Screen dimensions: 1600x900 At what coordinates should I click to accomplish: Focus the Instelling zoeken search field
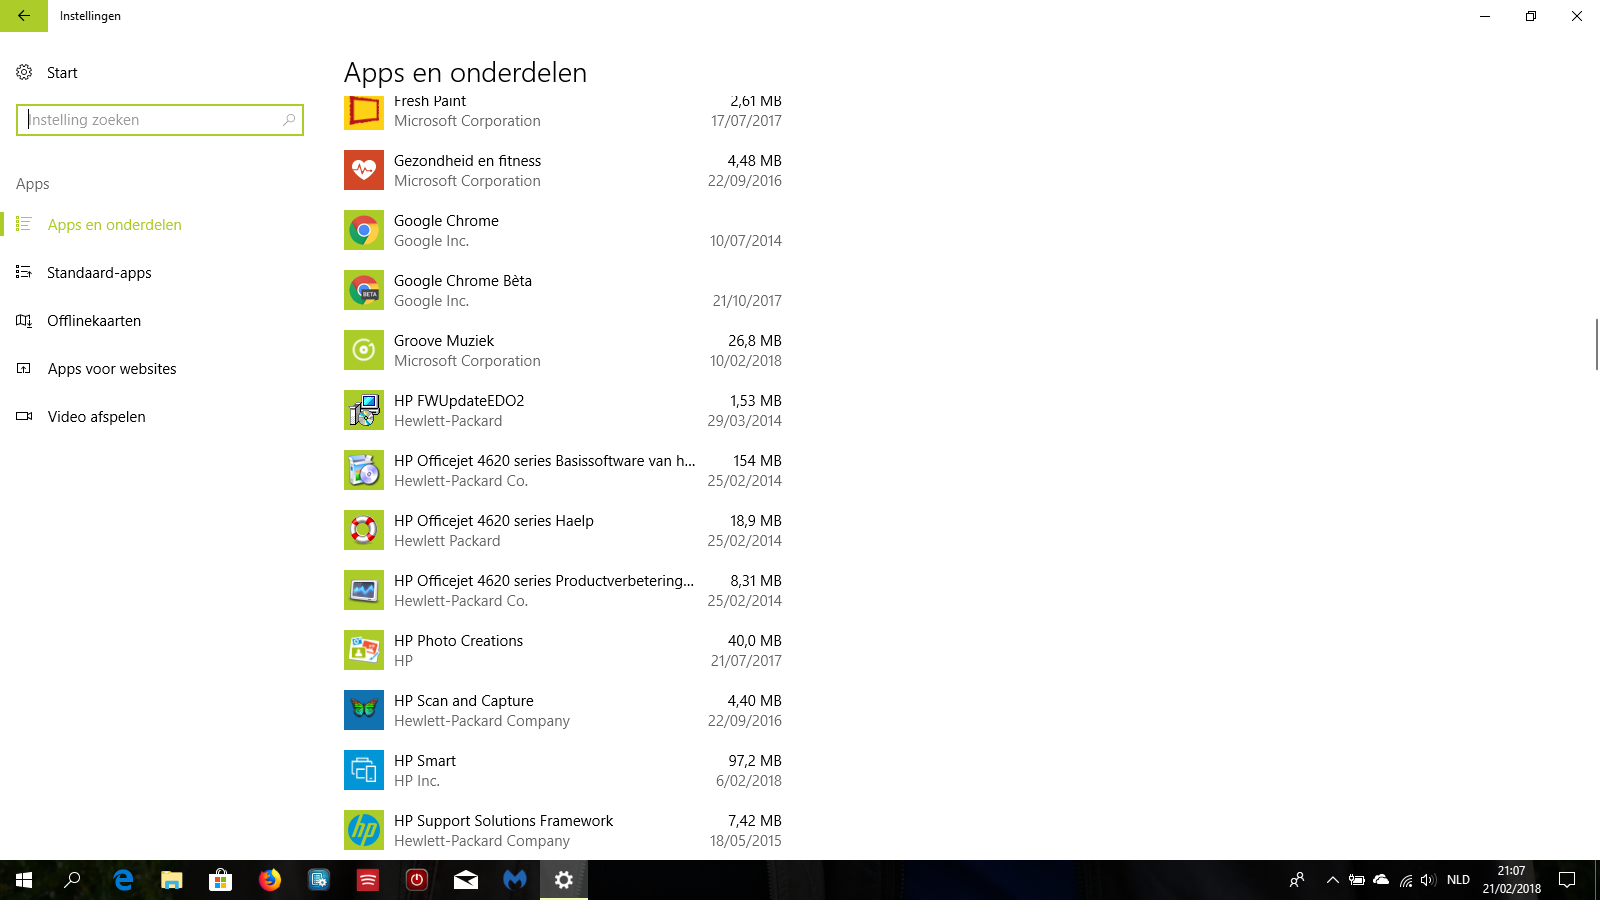coord(160,120)
